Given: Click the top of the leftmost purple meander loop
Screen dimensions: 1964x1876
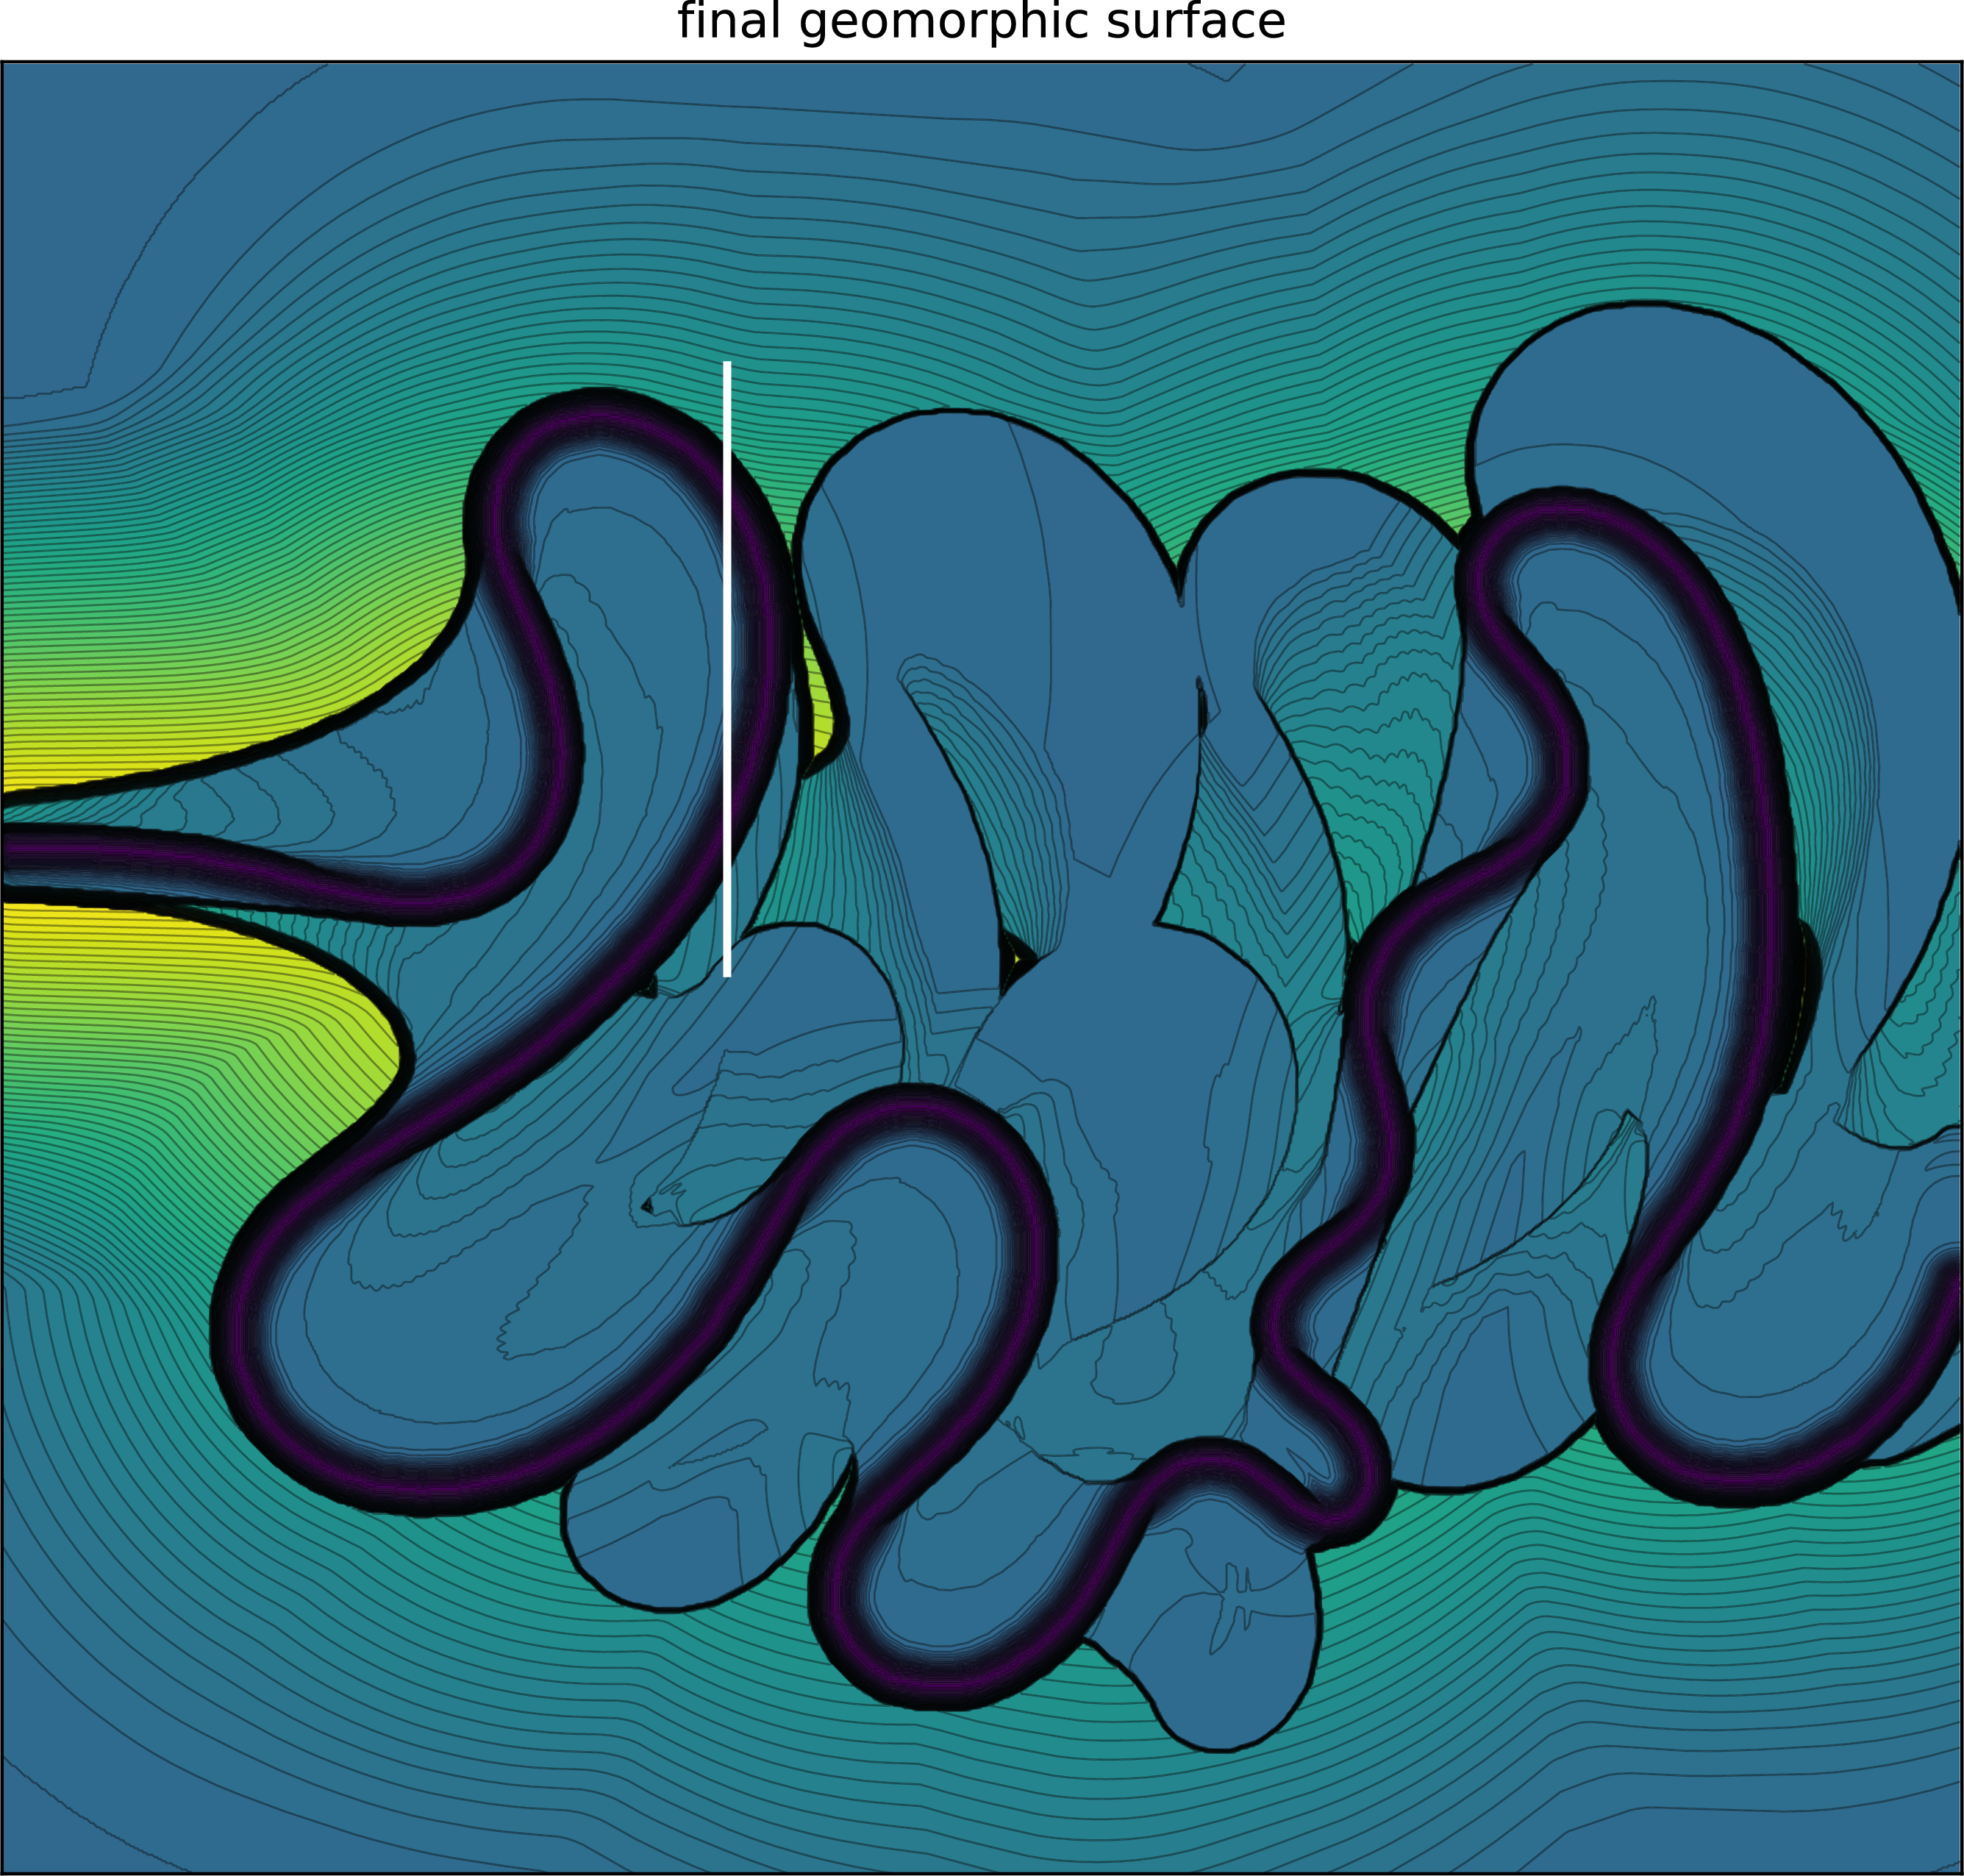Looking at the screenshot, I should pos(600,417).
